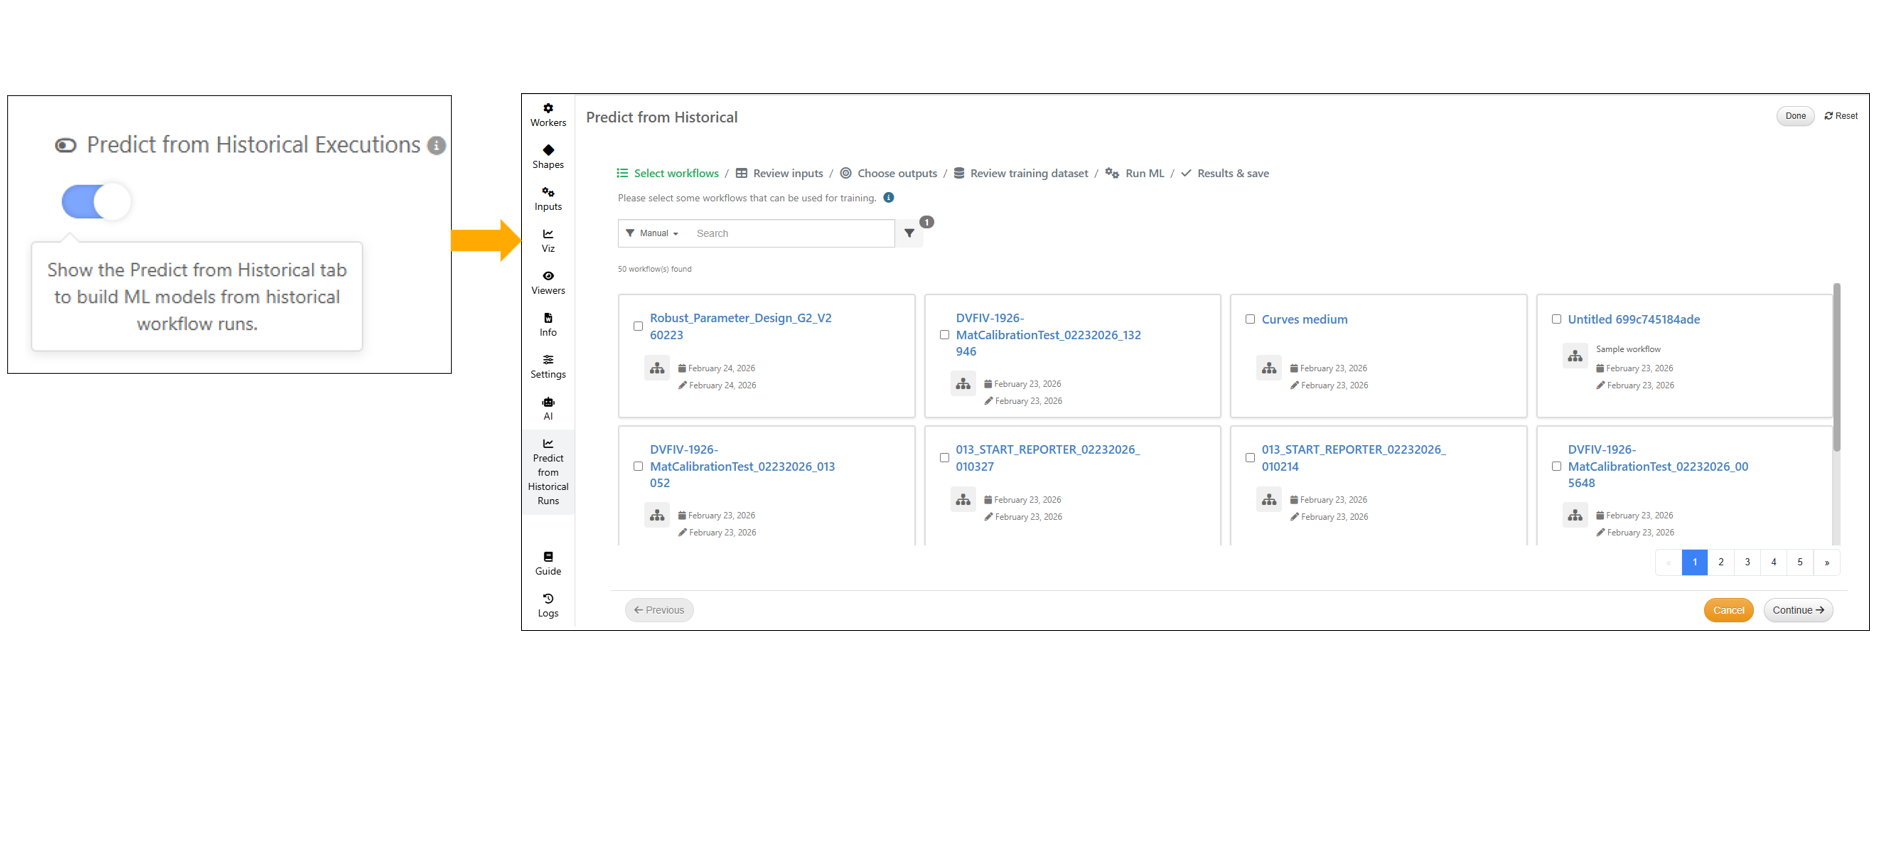Click the orange Cancel button
Viewport: 1878px width, 848px height.
[x=1728, y=610]
